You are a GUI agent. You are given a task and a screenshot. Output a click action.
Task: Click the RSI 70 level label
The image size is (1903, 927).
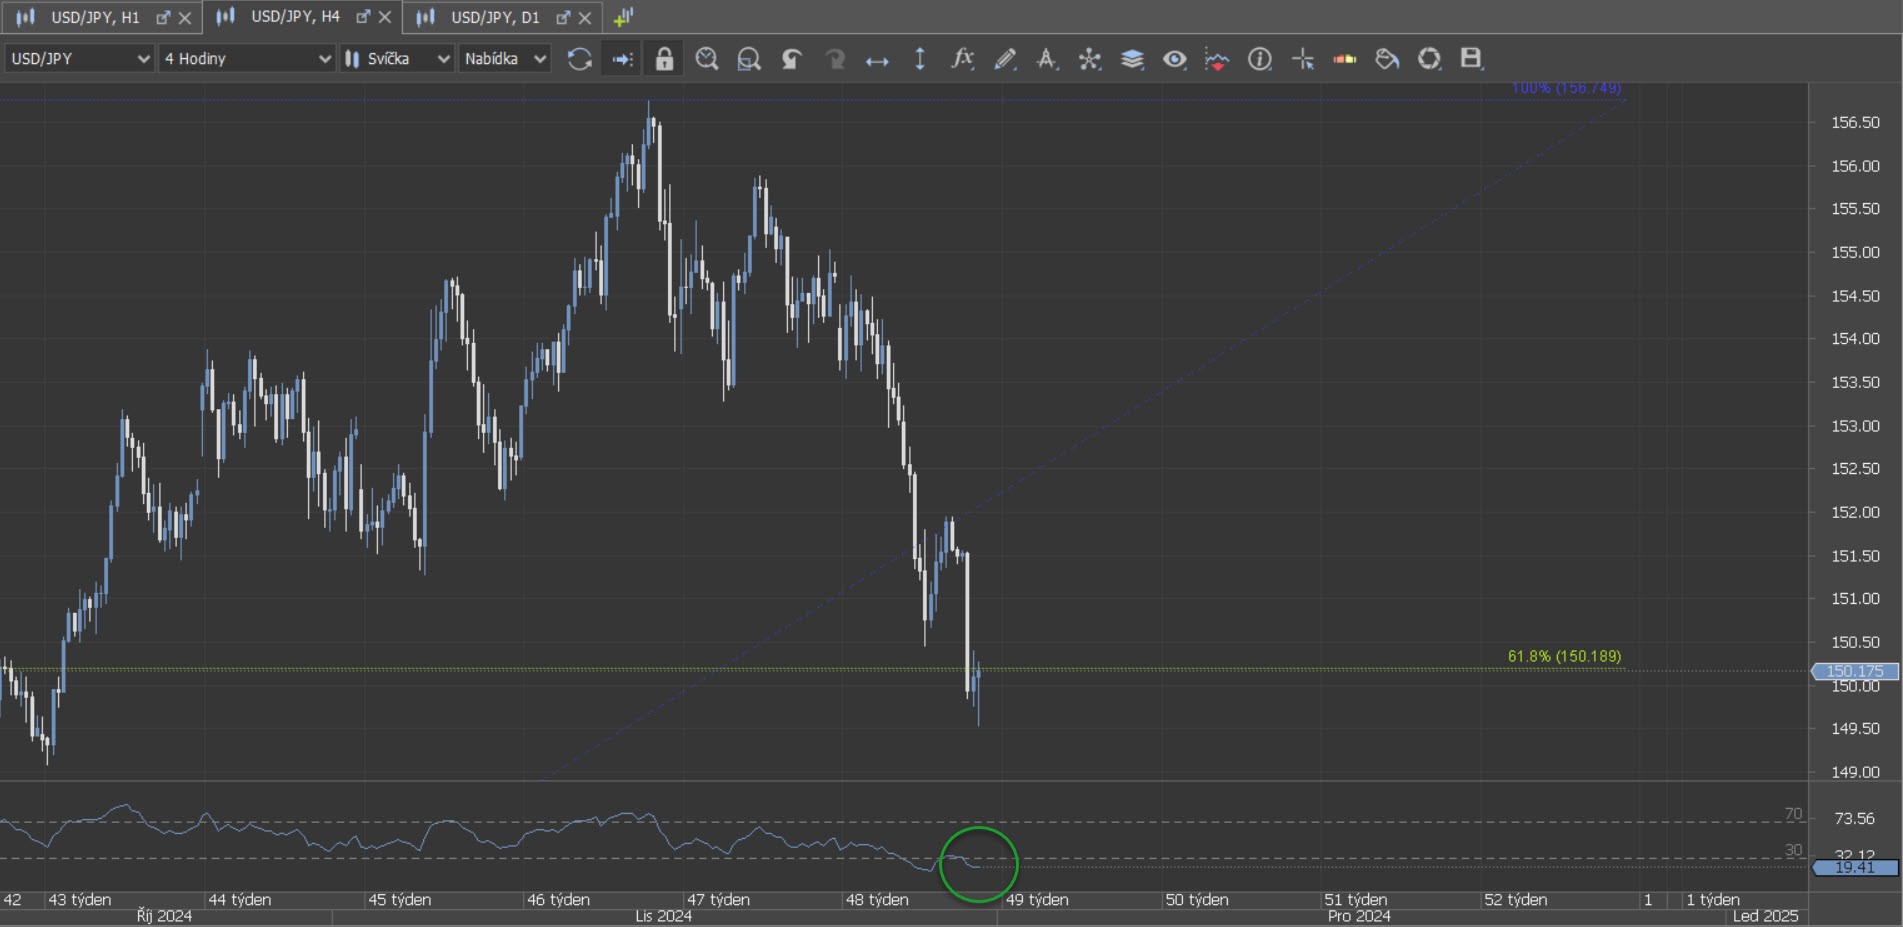(x=1794, y=814)
